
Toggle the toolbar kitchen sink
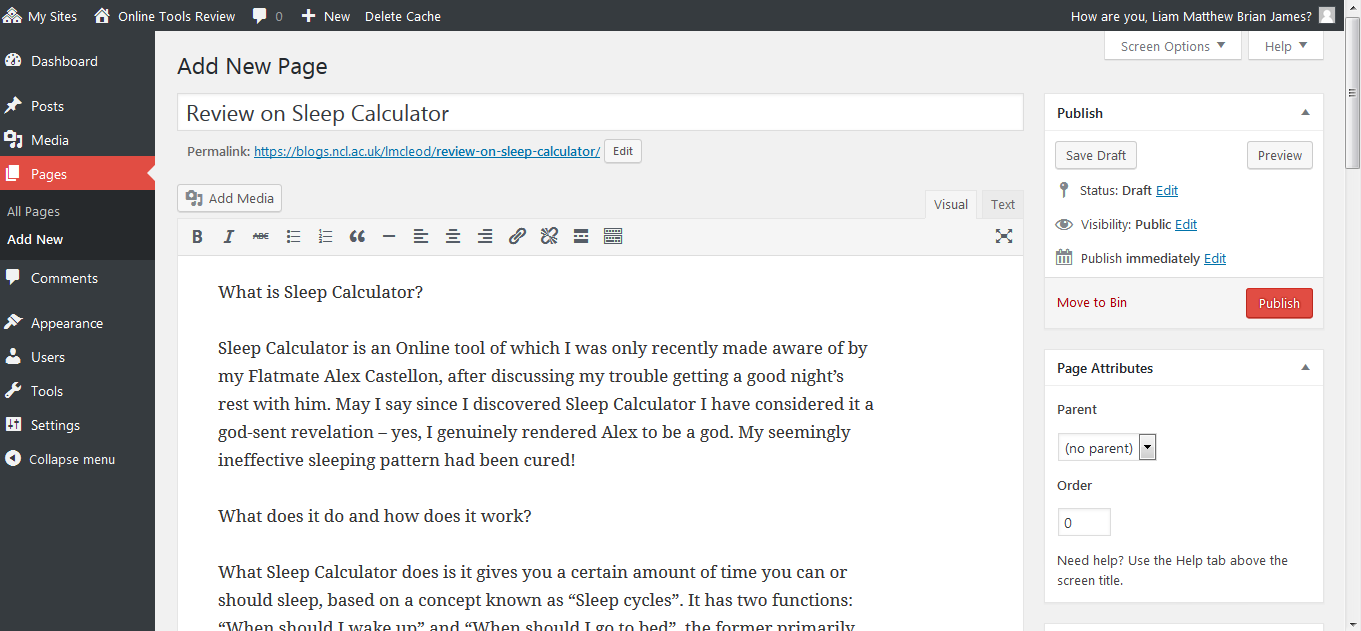pyautogui.click(x=613, y=236)
